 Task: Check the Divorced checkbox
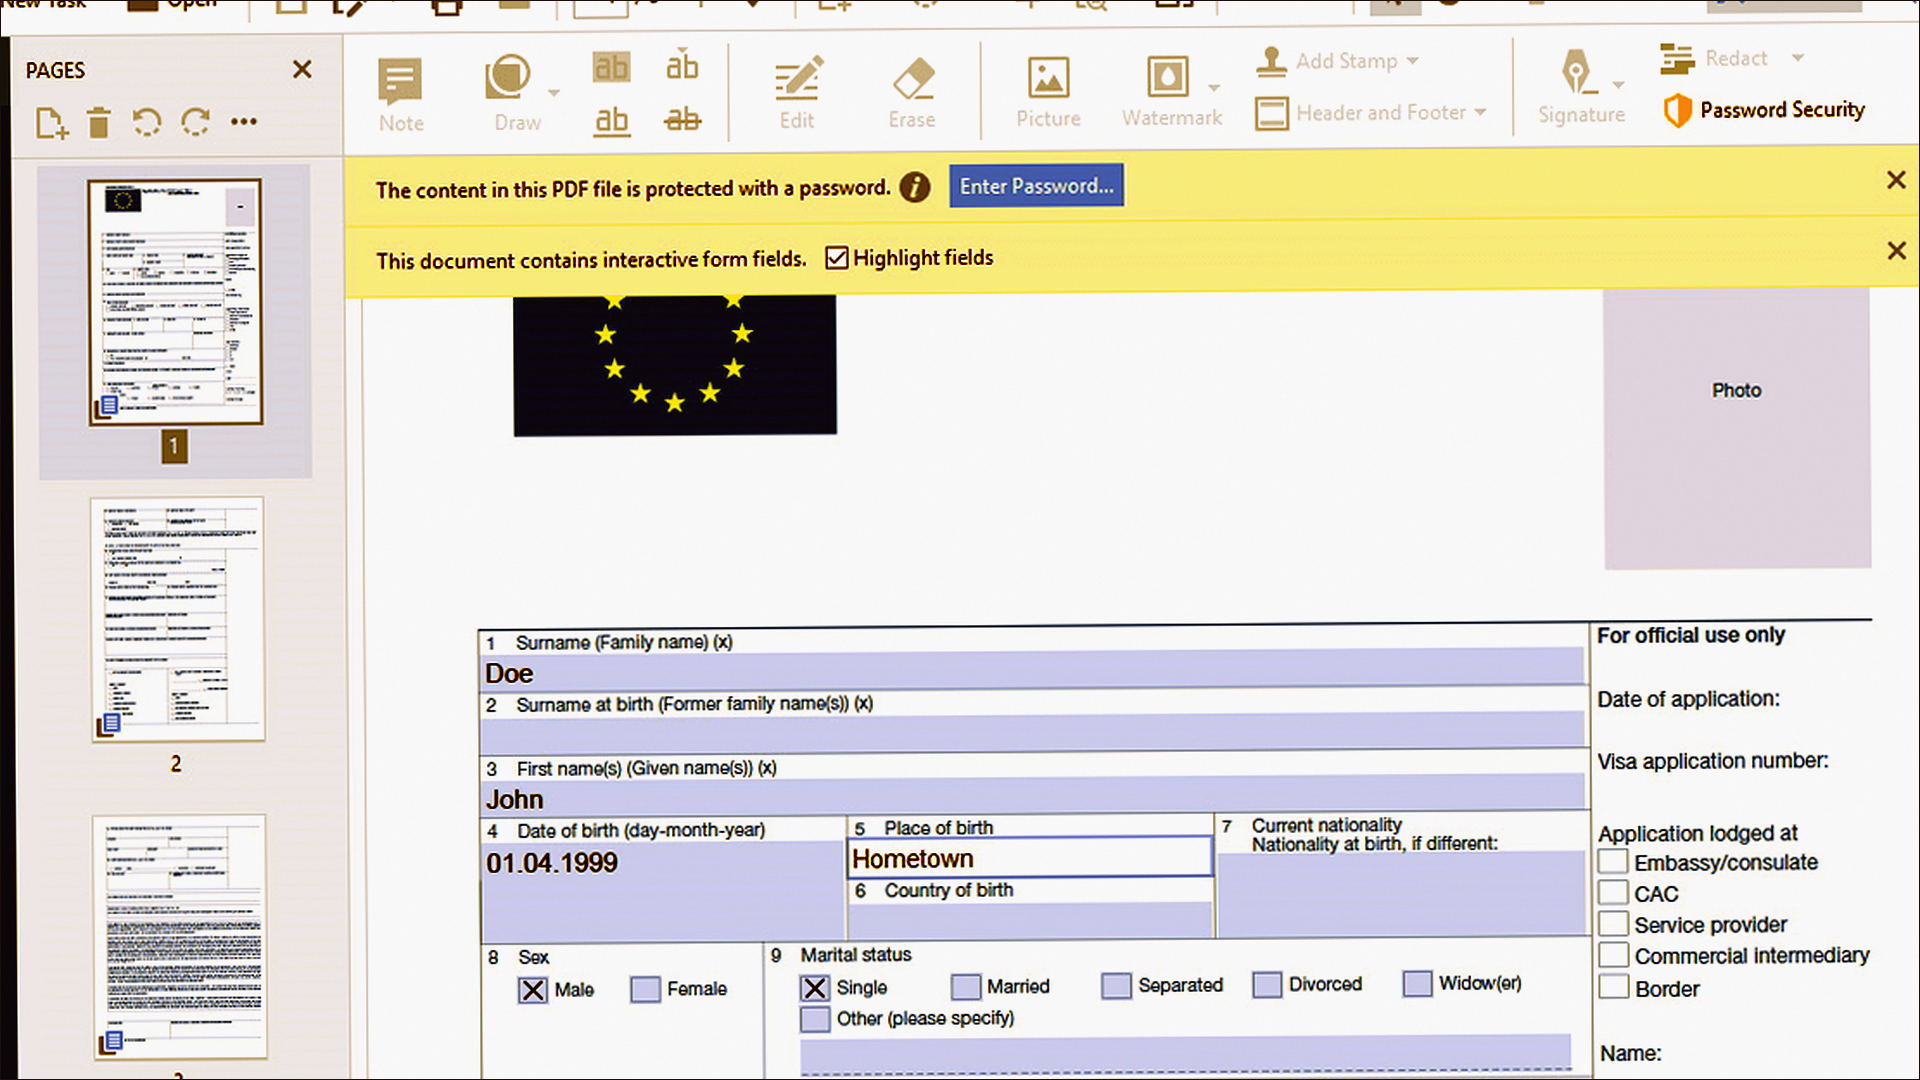[1267, 985]
